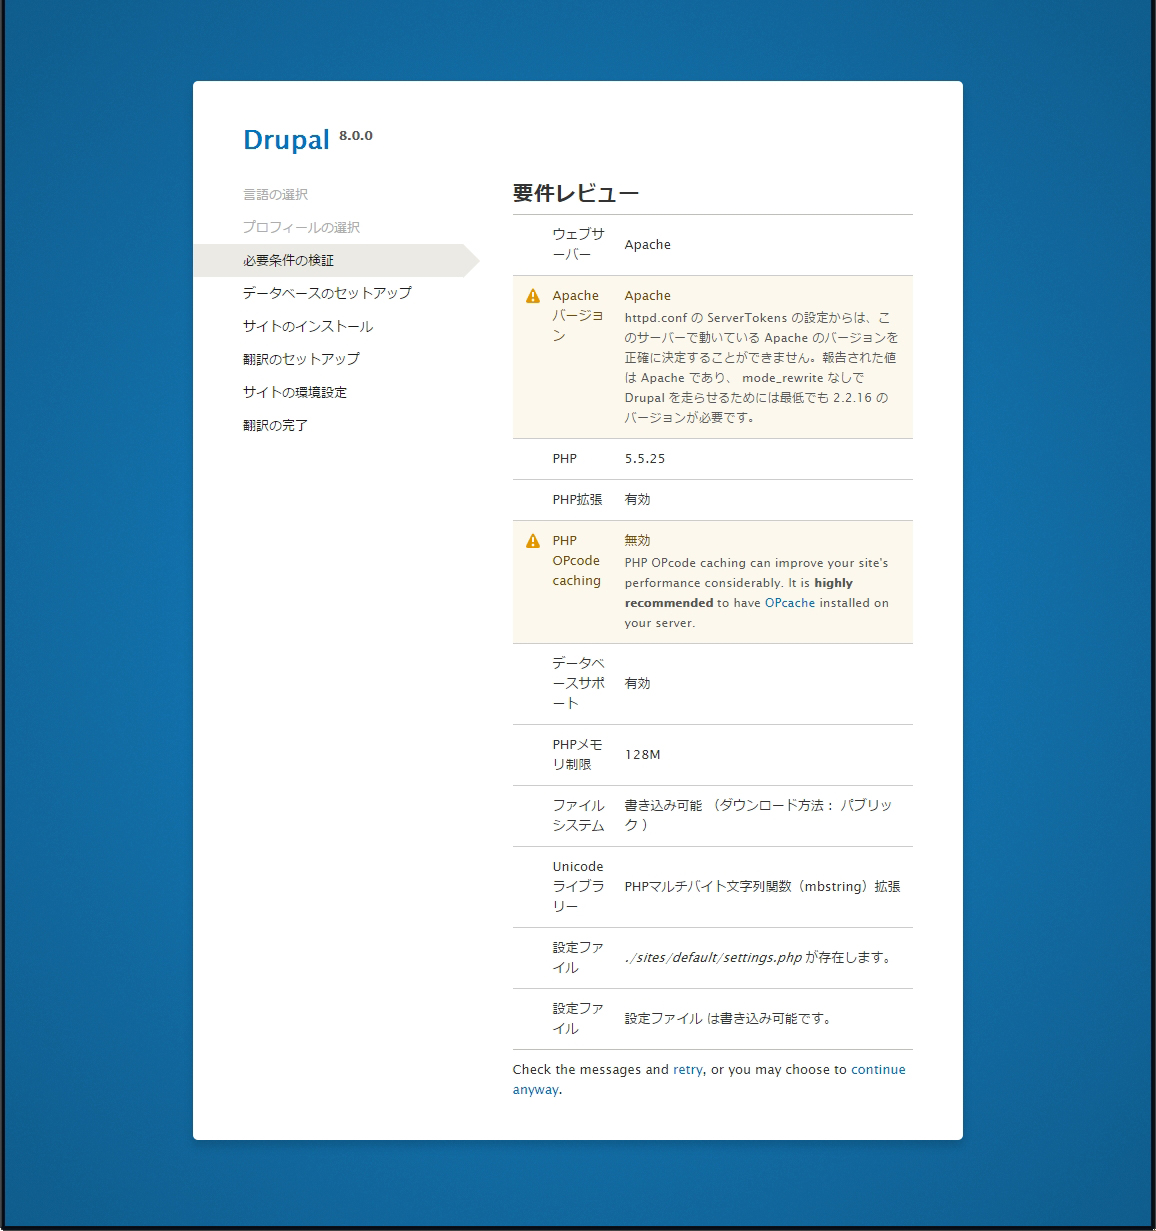Click the ./sites/default/settings.php path text
The height and width of the screenshot is (1231, 1156).
click(713, 957)
